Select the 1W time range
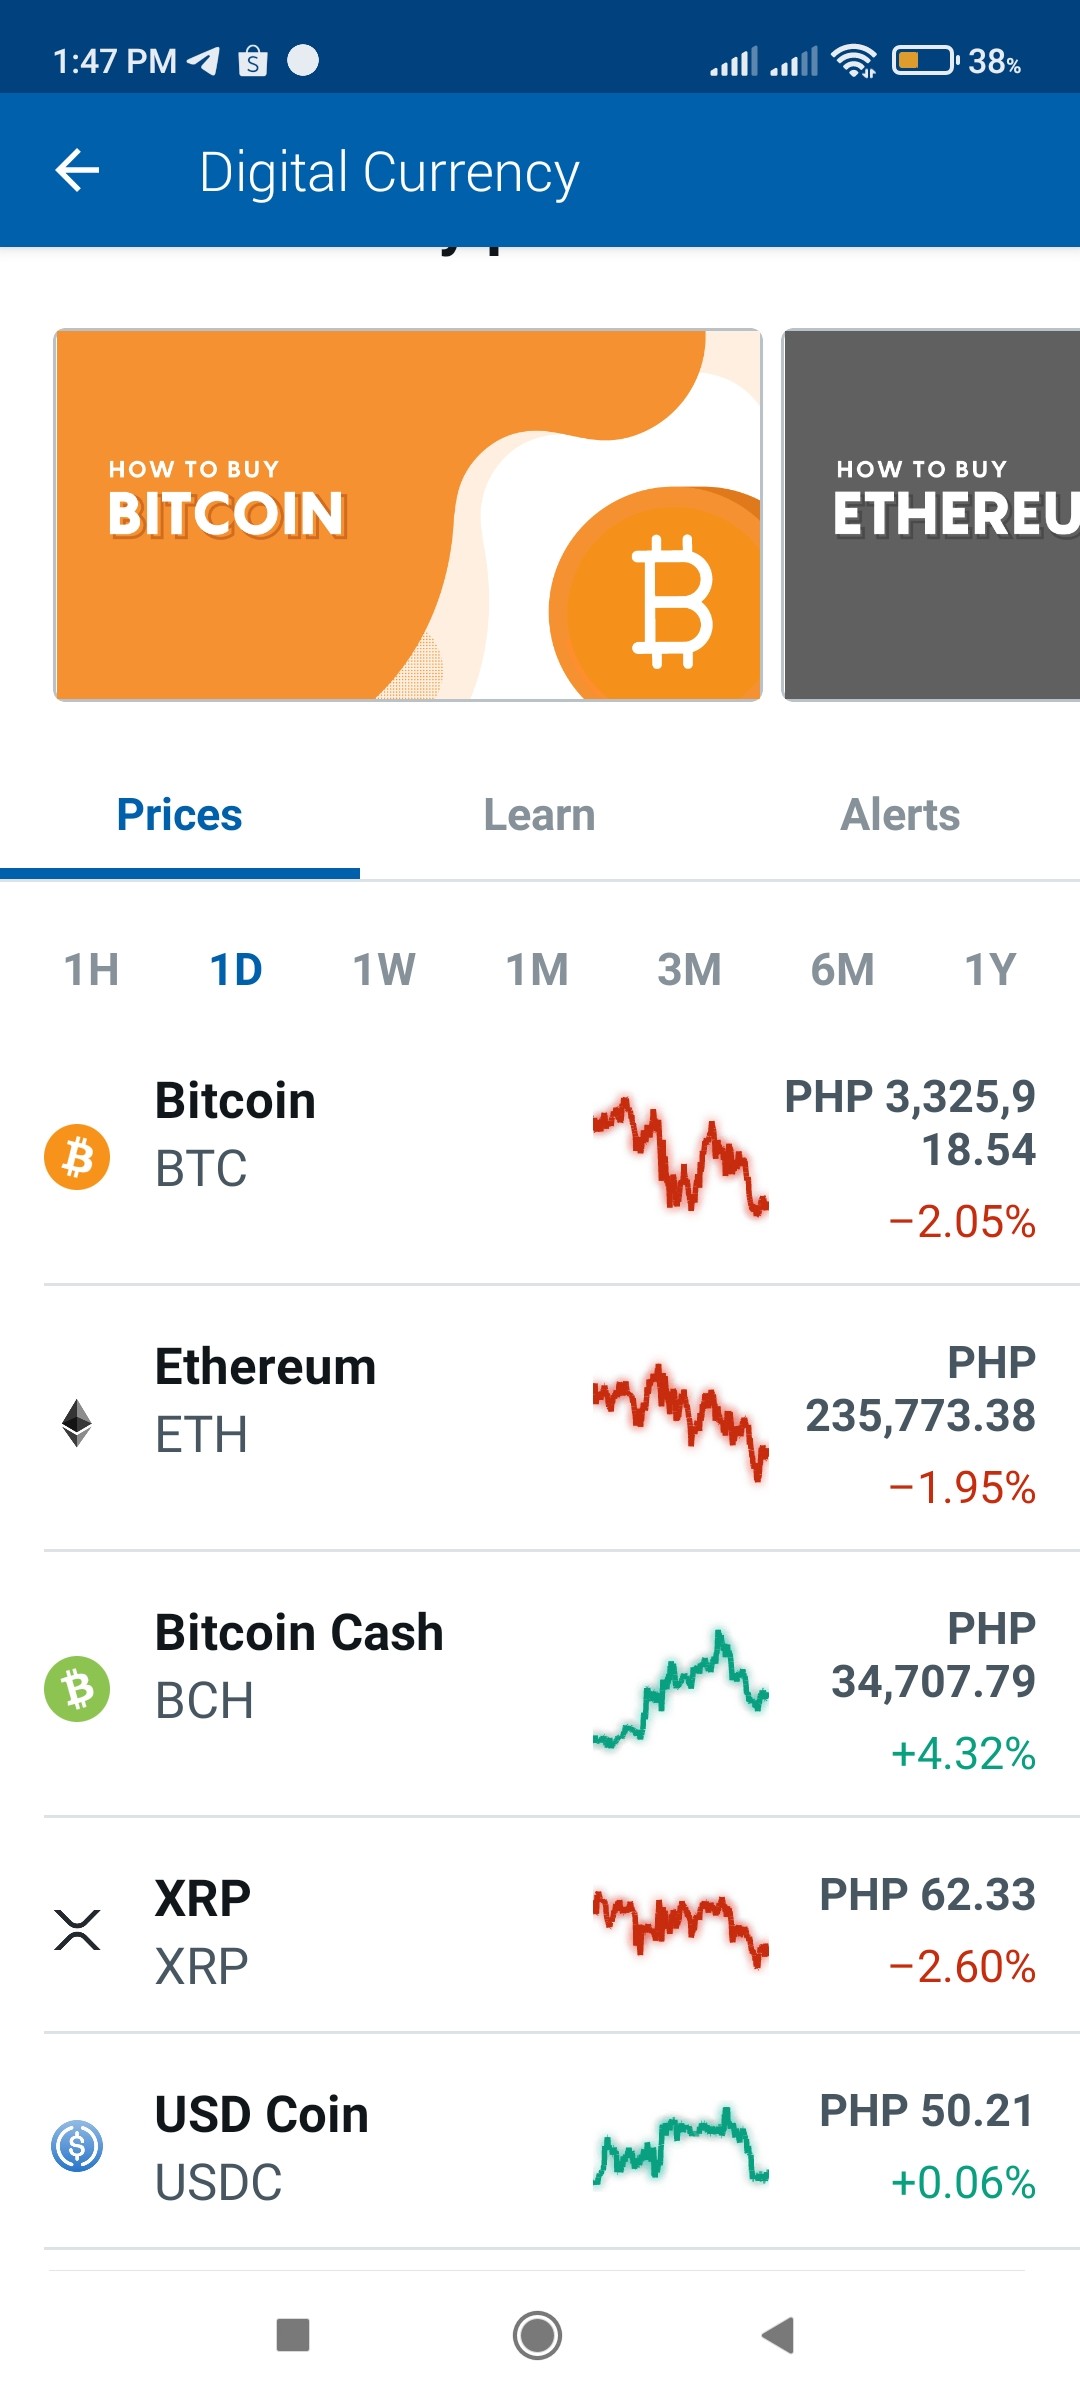Screen dimensions: 1080x2400 [x=384, y=969]
